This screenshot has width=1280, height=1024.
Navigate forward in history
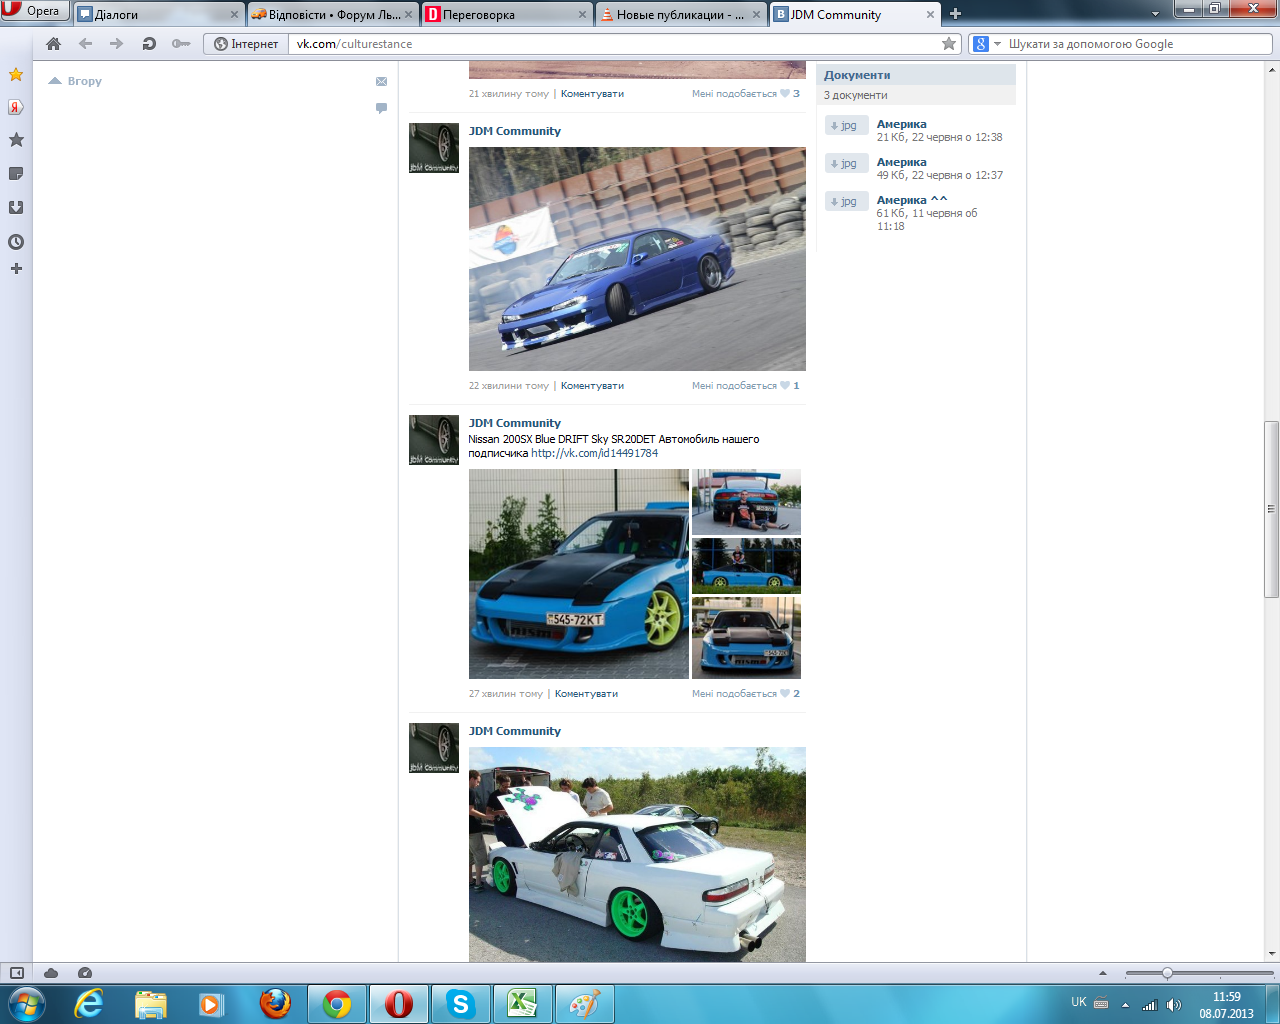pyautogui.click(x=117, y=44)
